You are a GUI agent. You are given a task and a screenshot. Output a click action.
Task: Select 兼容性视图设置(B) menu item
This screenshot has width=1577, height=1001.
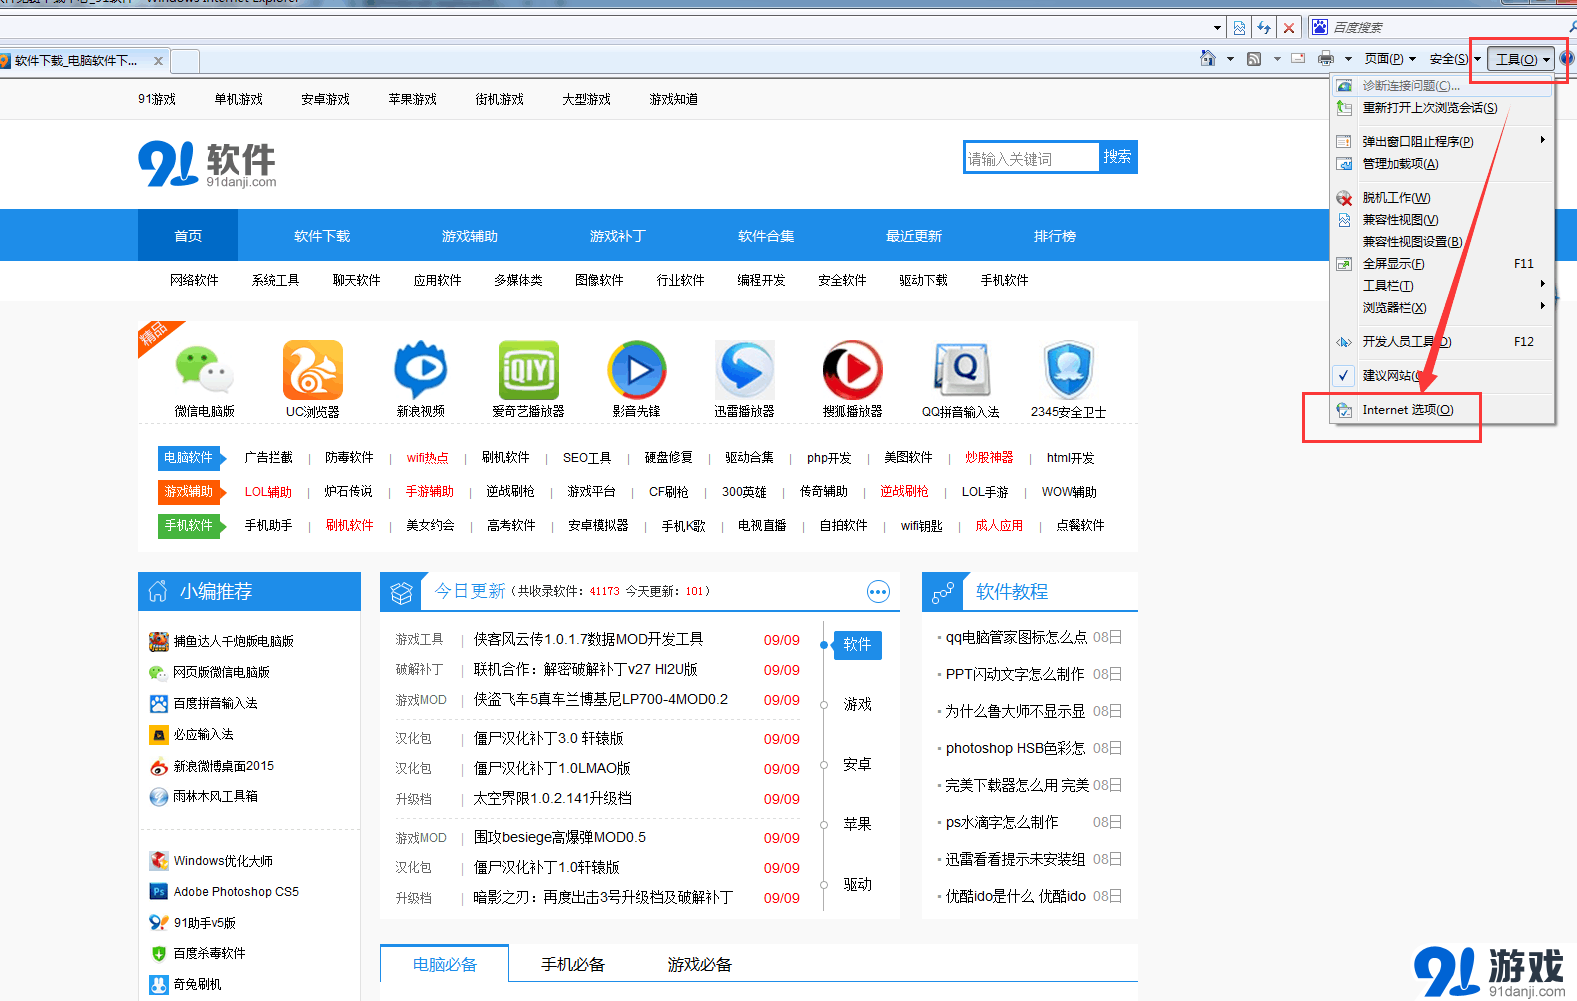click(1442, 242)
